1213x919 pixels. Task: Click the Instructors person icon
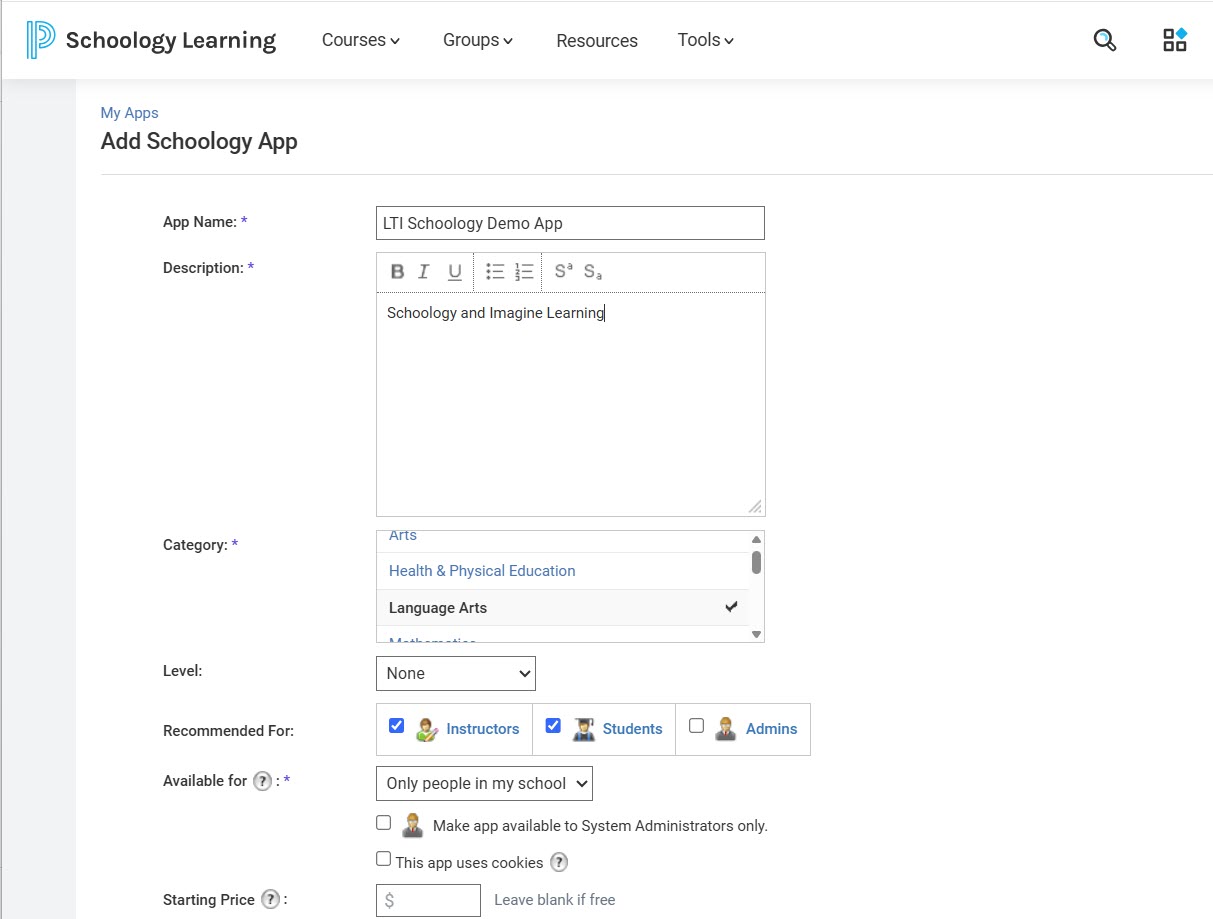click(x=428, y=729)
